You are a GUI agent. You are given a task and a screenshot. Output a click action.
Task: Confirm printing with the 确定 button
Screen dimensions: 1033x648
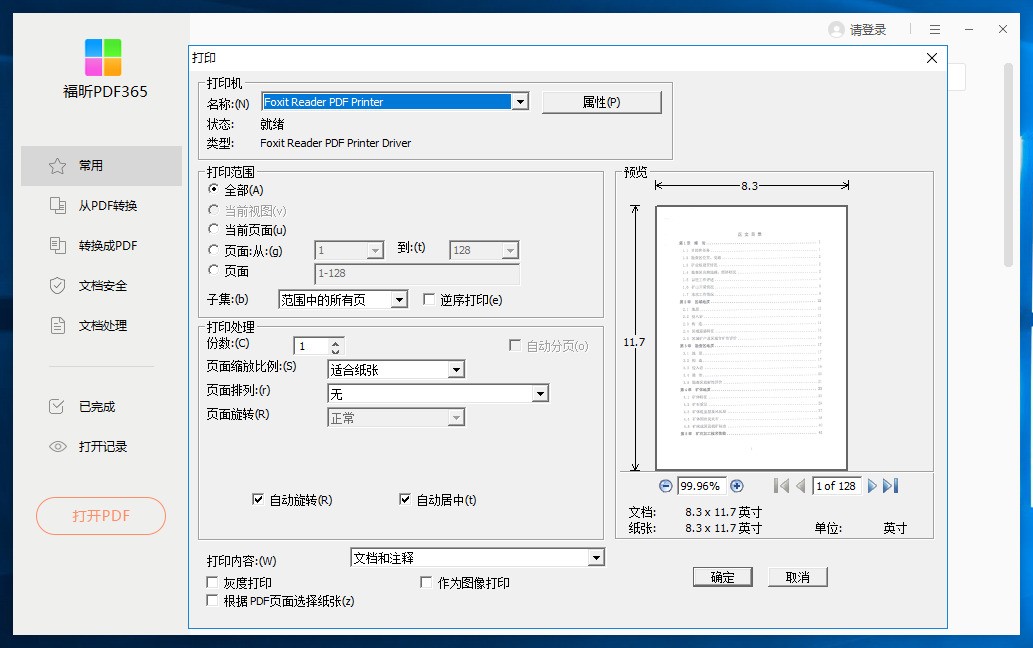point(722,577)
